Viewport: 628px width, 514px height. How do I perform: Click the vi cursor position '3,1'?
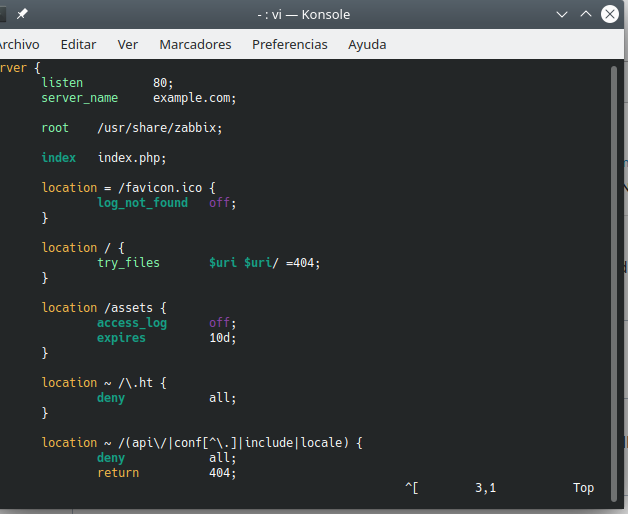(x=485, y=488)
